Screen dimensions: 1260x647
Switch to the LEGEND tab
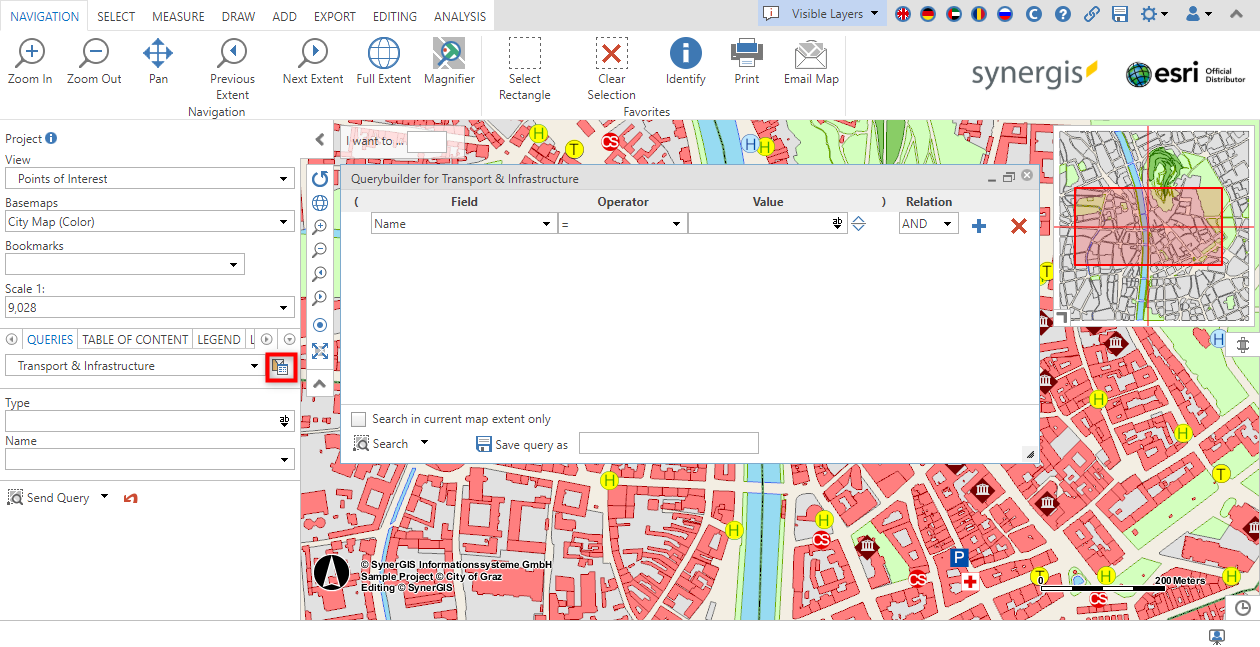[x=218, y=339]
